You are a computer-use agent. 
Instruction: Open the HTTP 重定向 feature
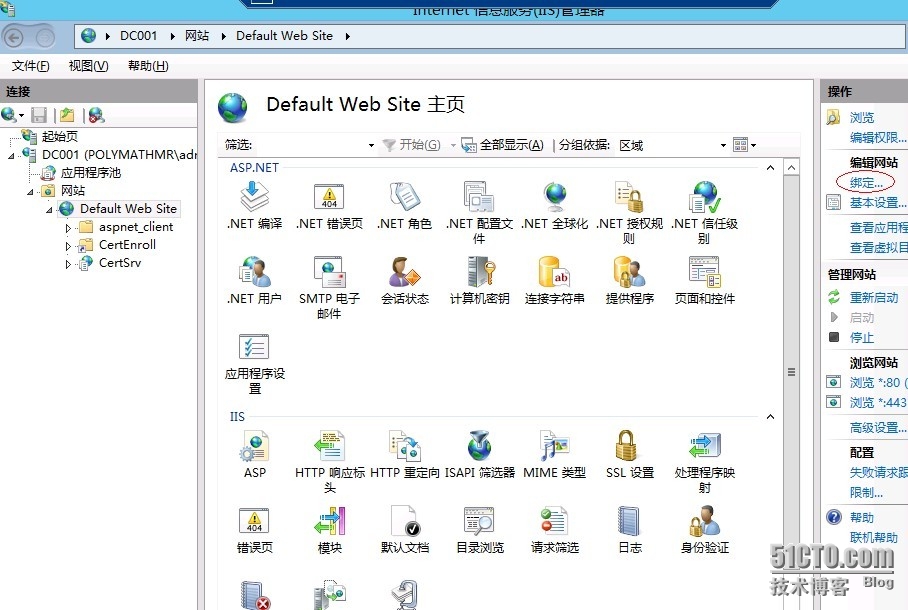[x=404, y=454]
